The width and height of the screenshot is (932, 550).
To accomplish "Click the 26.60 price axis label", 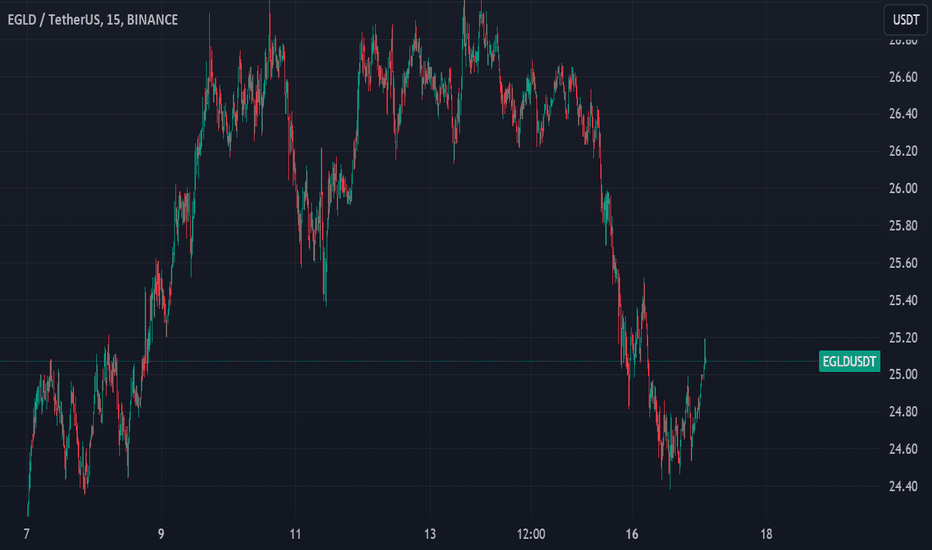I will click(x=903, y=77).
